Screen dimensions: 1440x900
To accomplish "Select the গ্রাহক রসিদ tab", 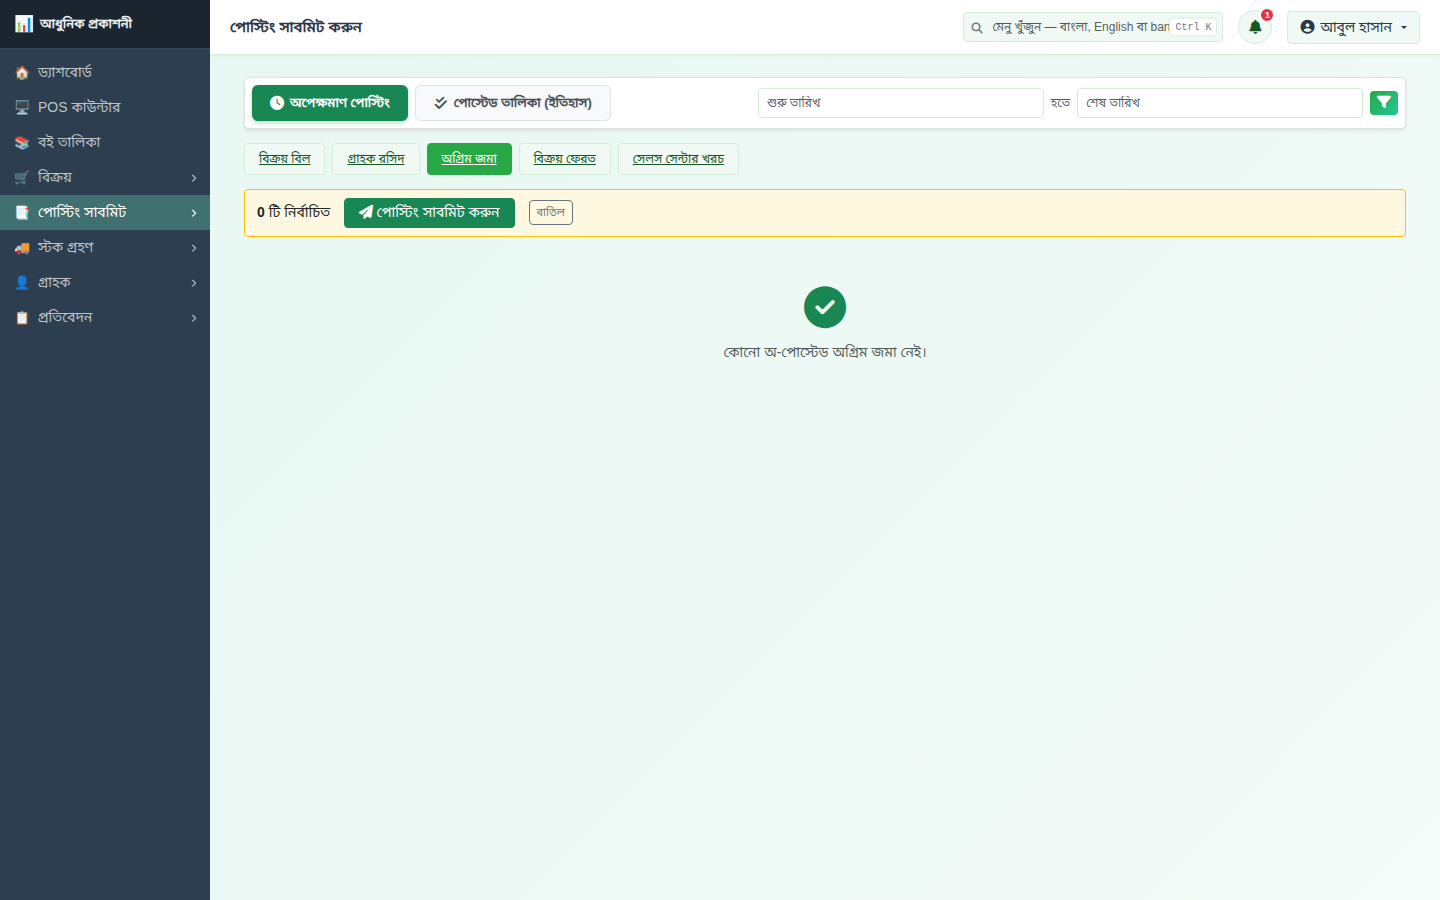I will tap(376, 159).
